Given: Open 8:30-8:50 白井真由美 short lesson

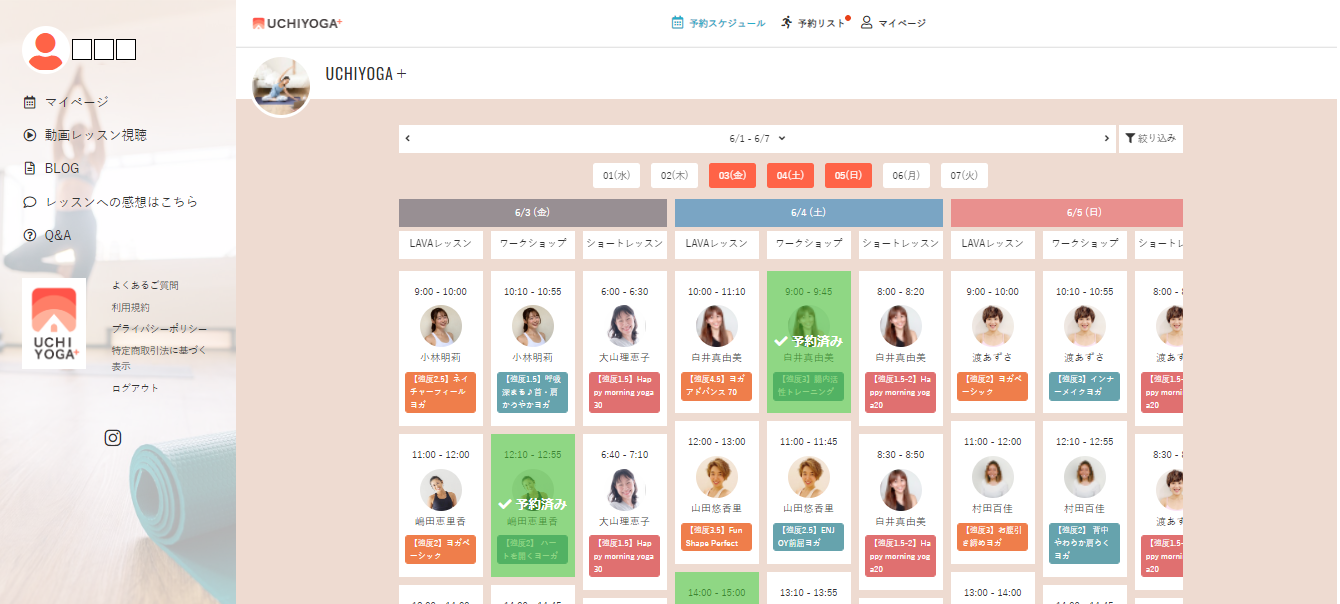Looking at the screenshot, I should pyautogui.click(x=901, y=512).
